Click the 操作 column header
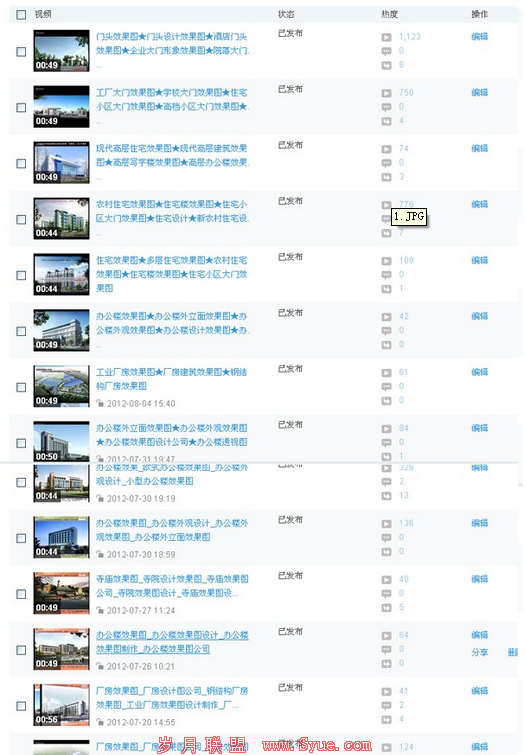 [x=479, y=14]
